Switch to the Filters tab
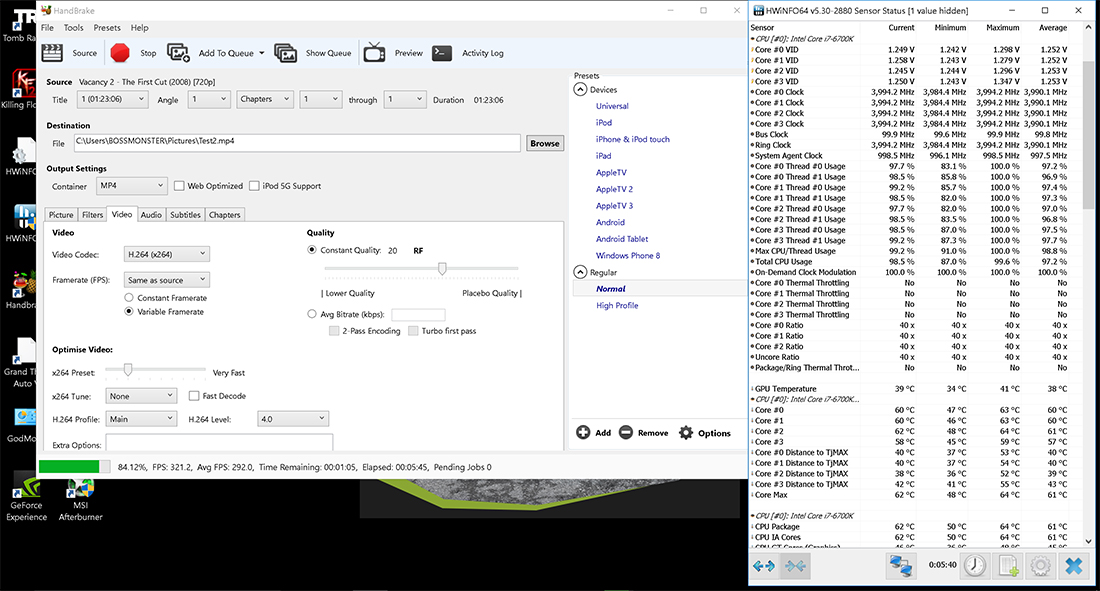 93,215
